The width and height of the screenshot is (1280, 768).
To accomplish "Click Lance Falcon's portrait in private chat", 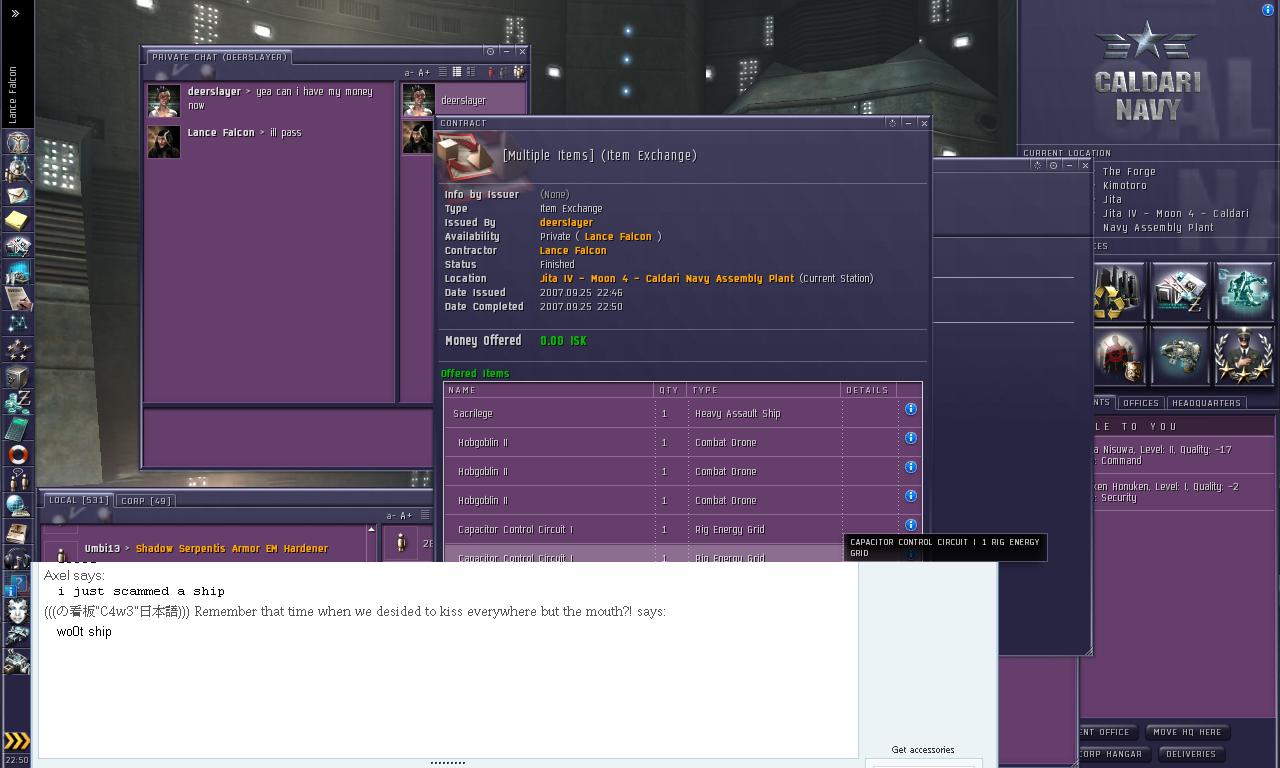I will pos(164,141).
